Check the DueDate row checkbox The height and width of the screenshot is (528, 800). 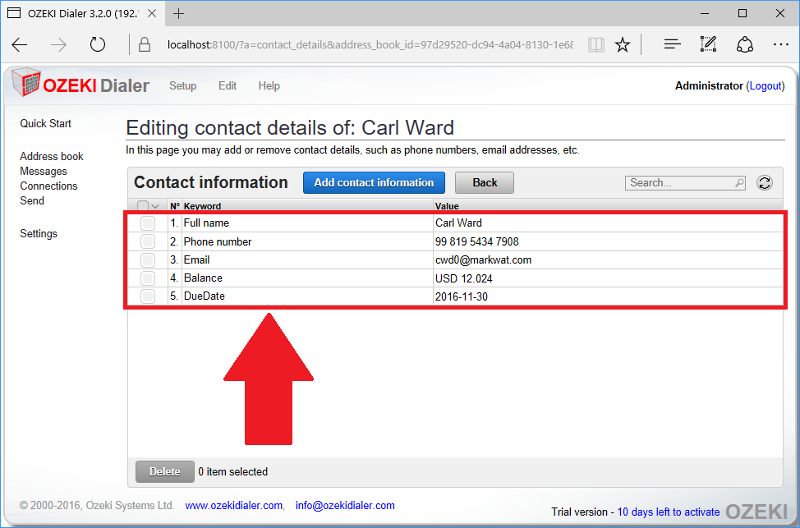tap(147, 297)
